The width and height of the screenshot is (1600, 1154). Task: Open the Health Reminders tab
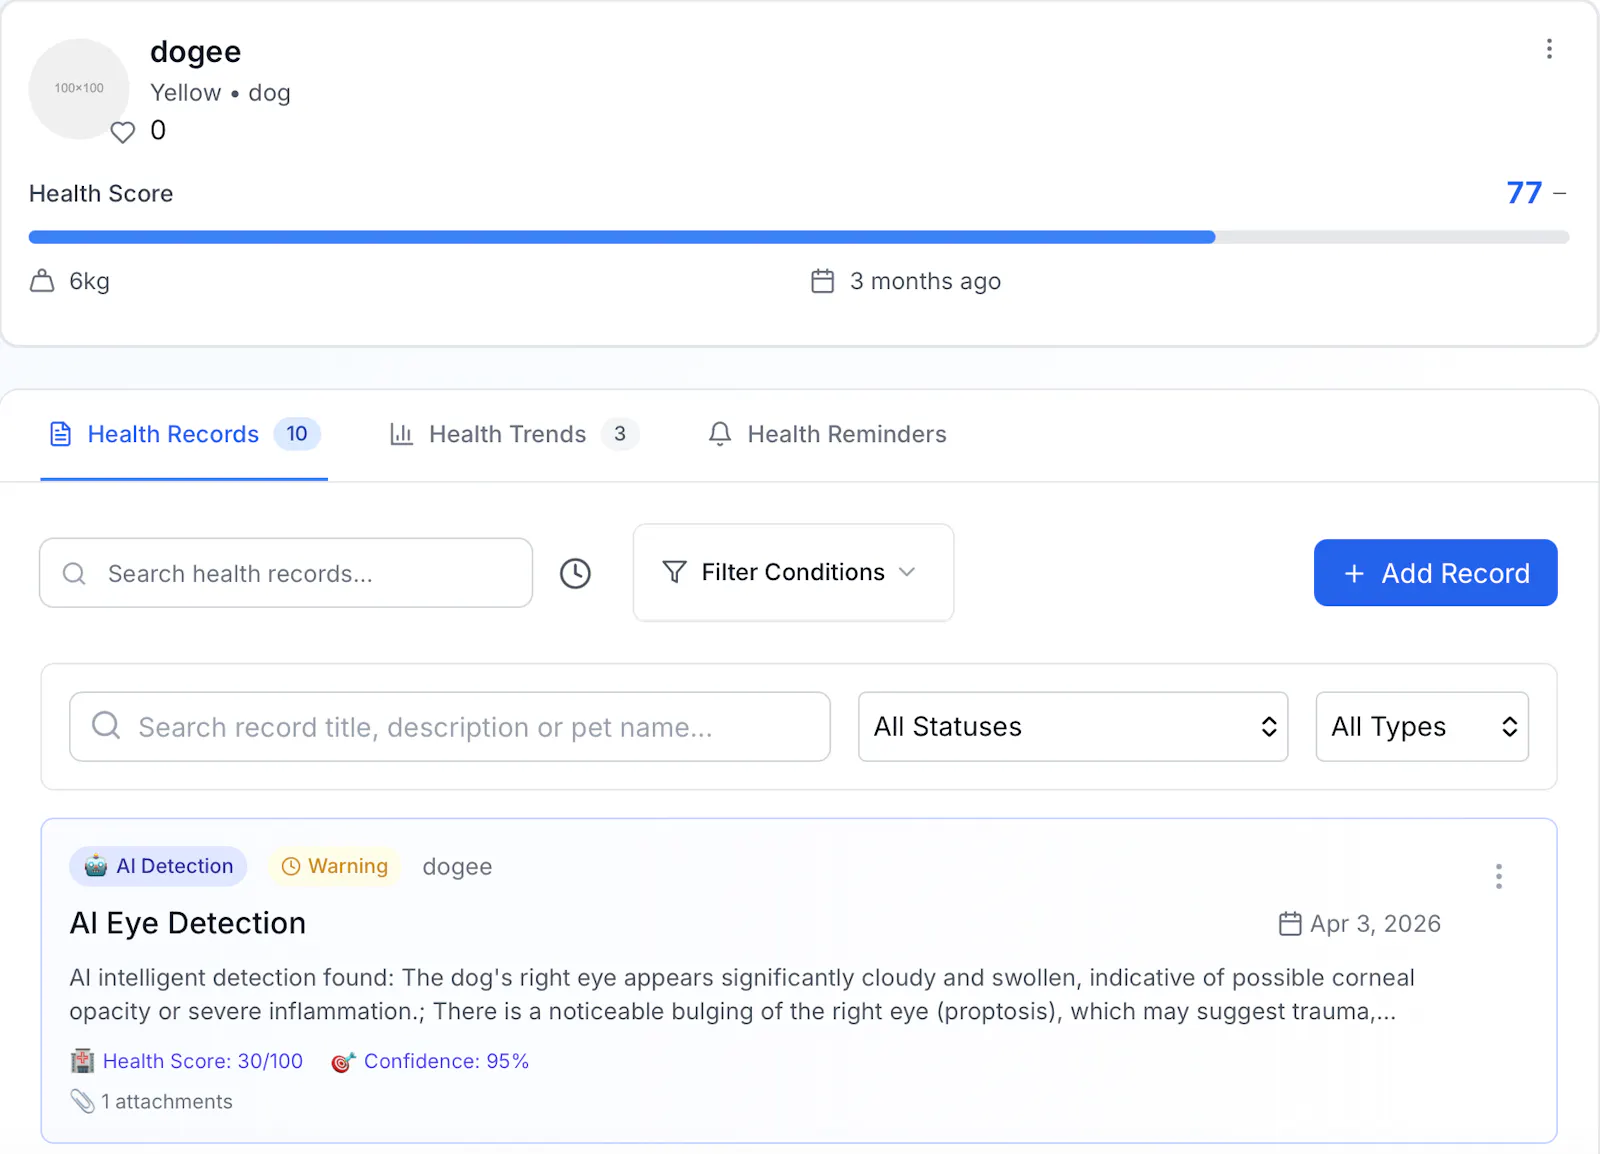827,434
